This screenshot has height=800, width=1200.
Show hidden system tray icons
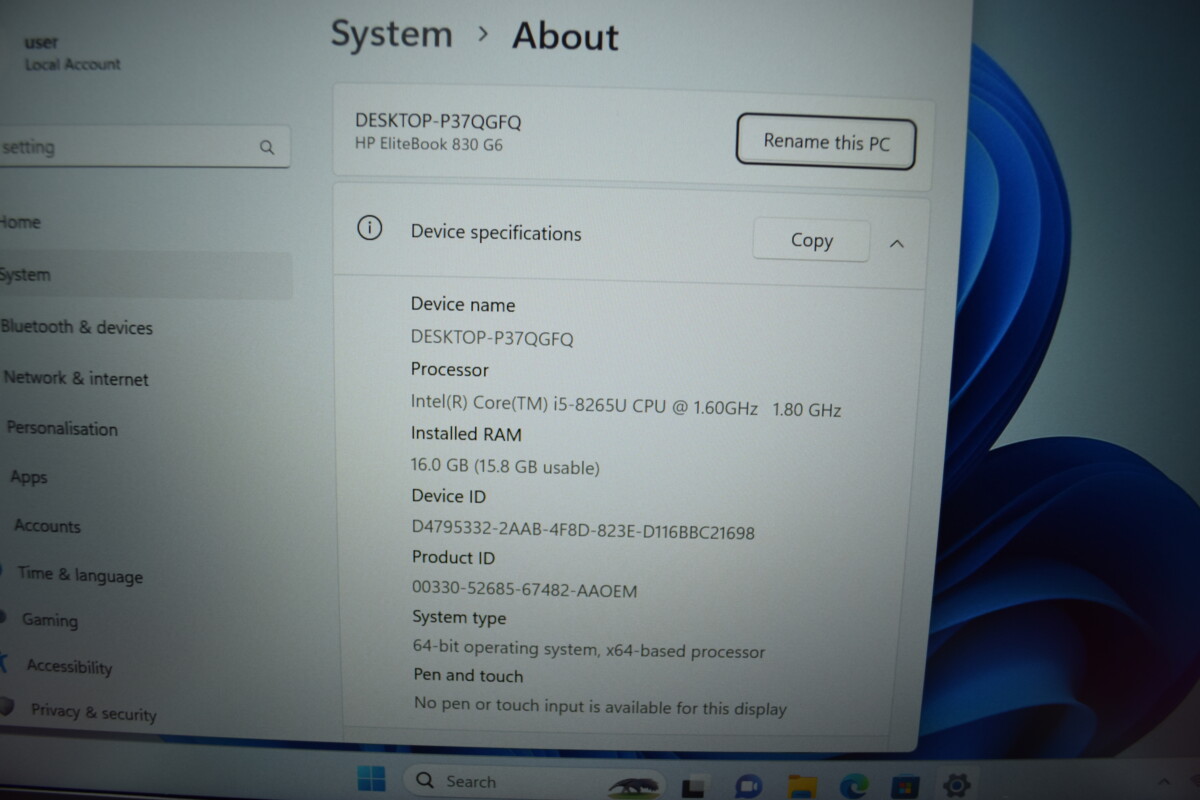[1163, 780]
